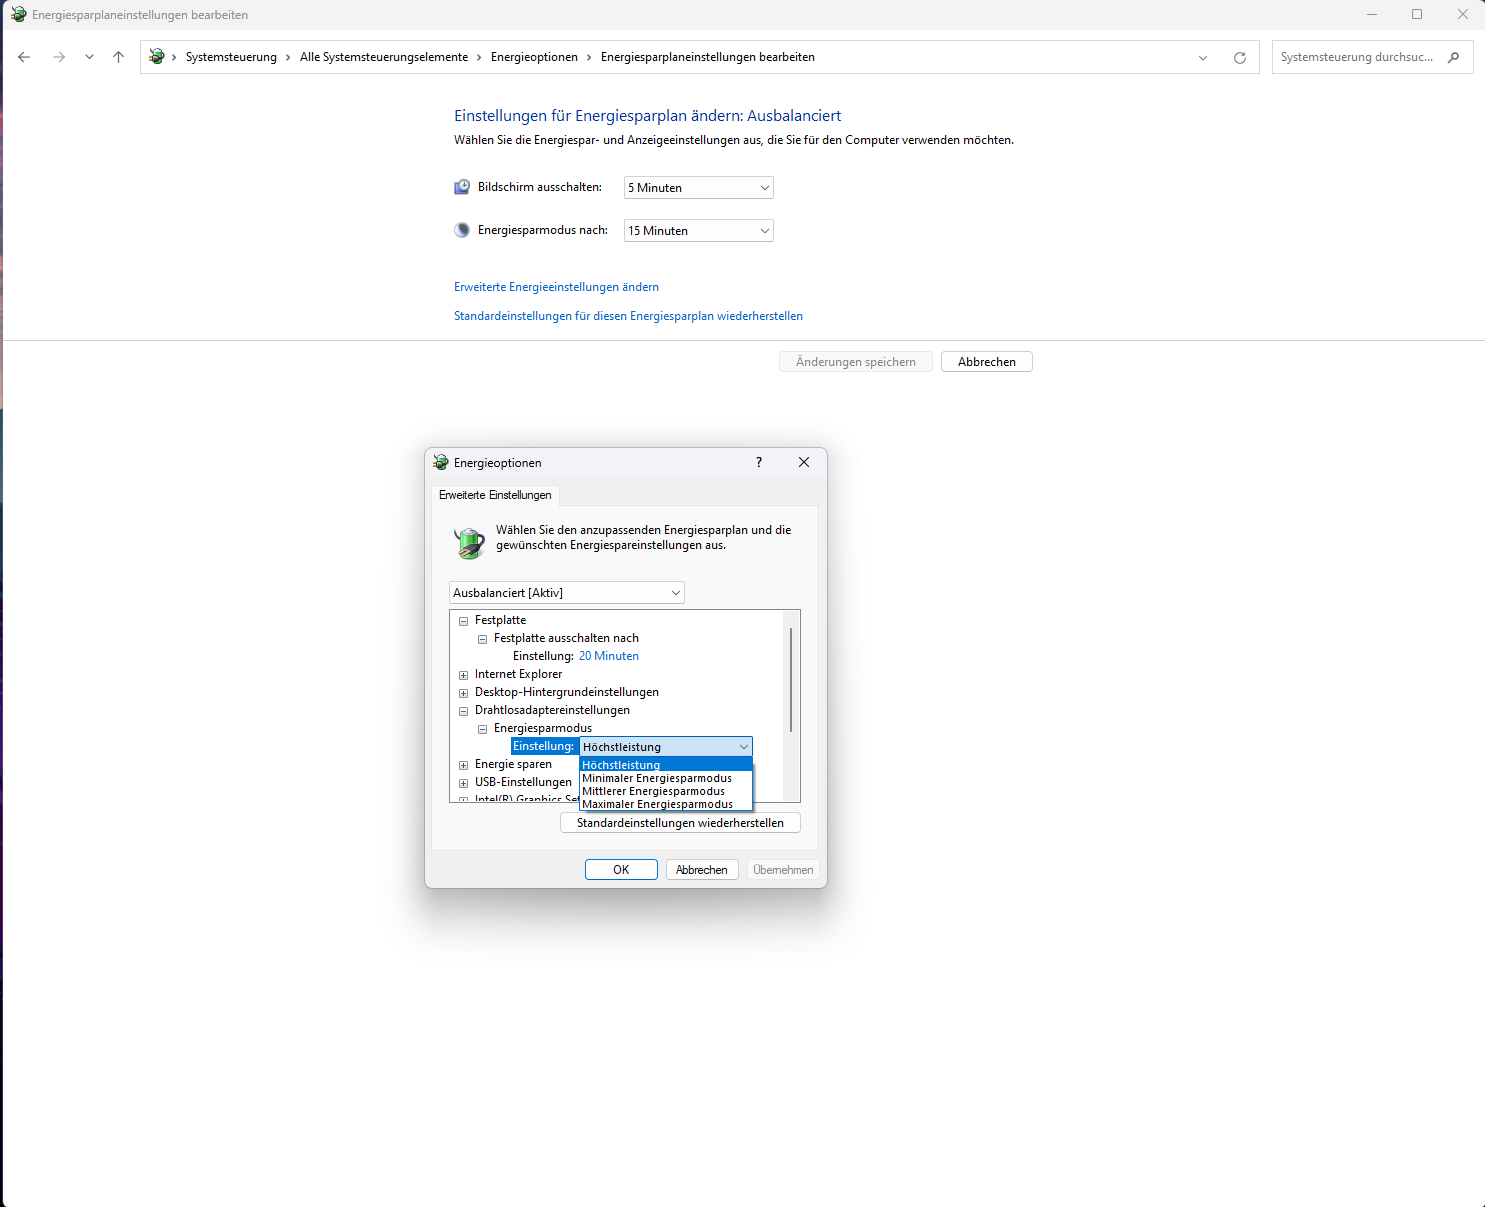The width and height of the screenshot is (1485, 1207).
Task: Click the 'Einstellungen für Energiesparplan ändern: Ausbalanciert' heading
Action: (648, 116)
